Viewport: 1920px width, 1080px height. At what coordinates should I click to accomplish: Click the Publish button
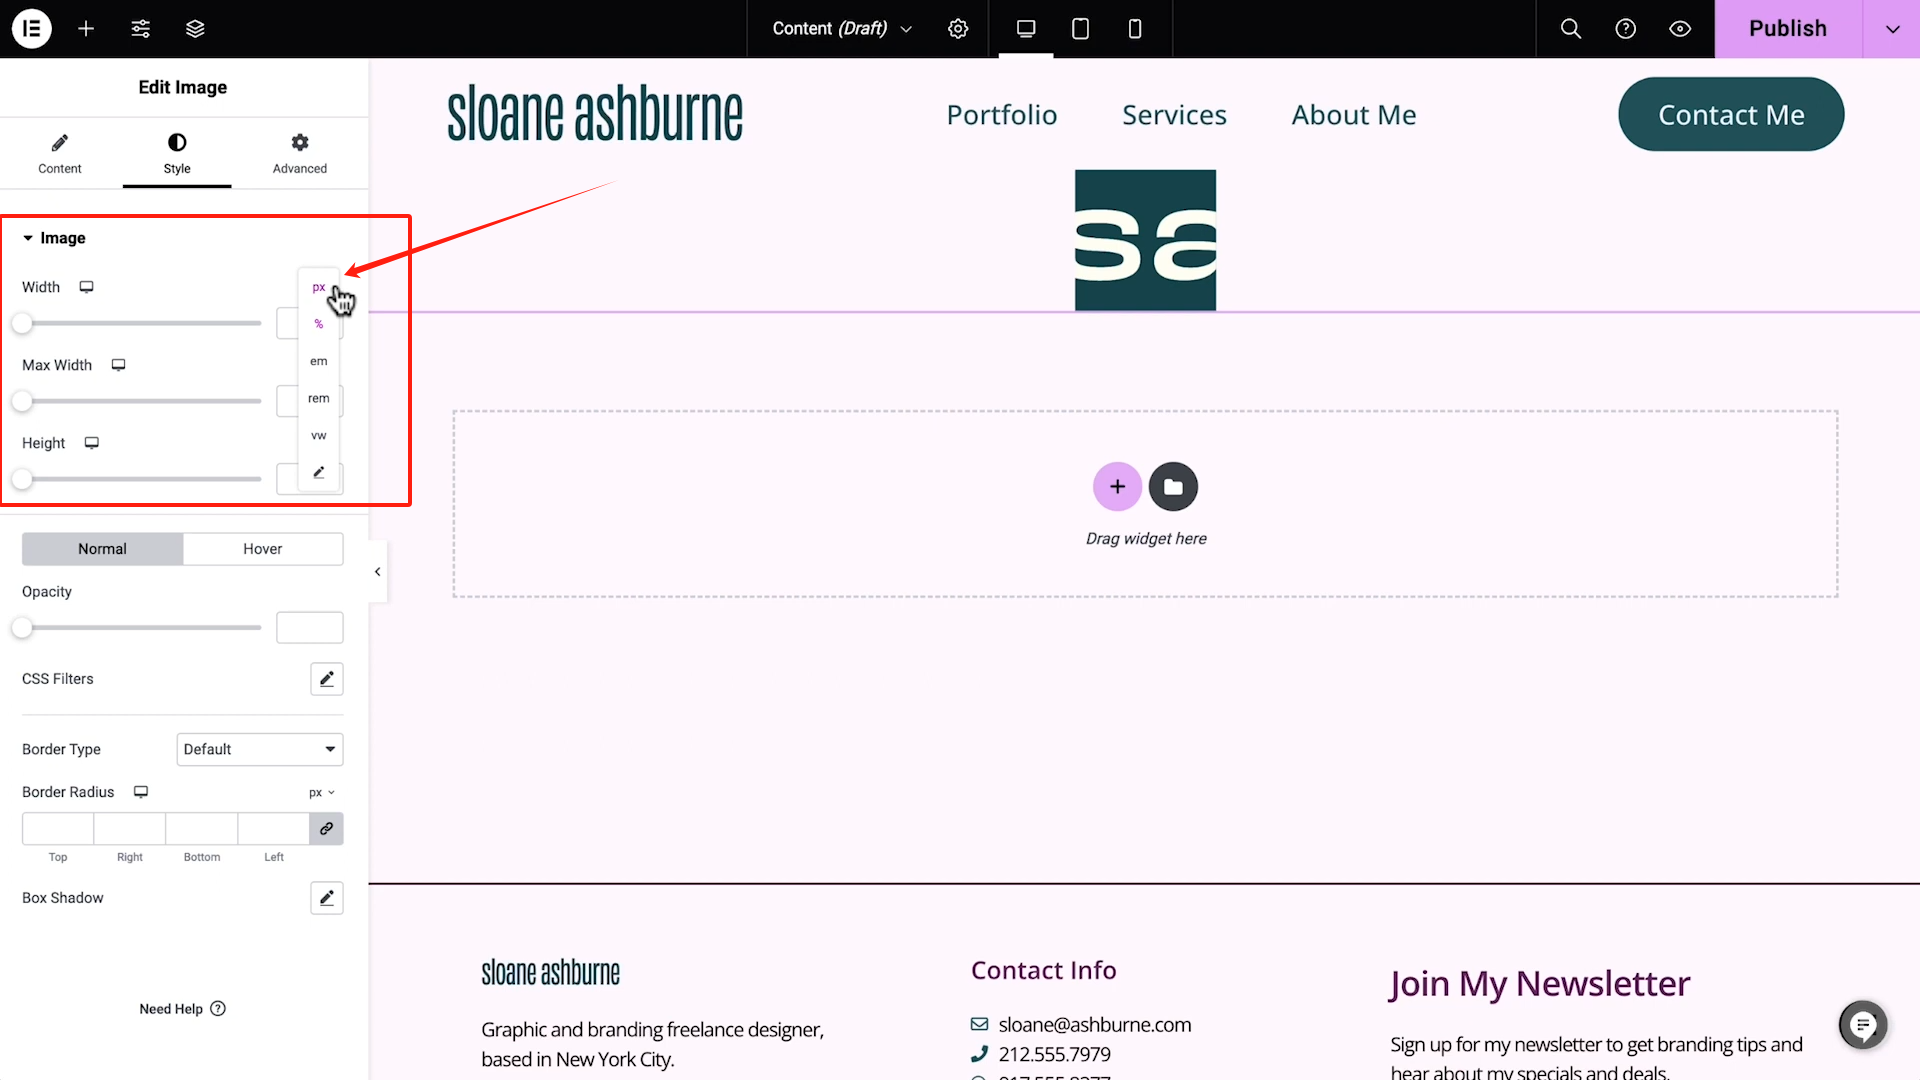click(x=1787, y=28)
